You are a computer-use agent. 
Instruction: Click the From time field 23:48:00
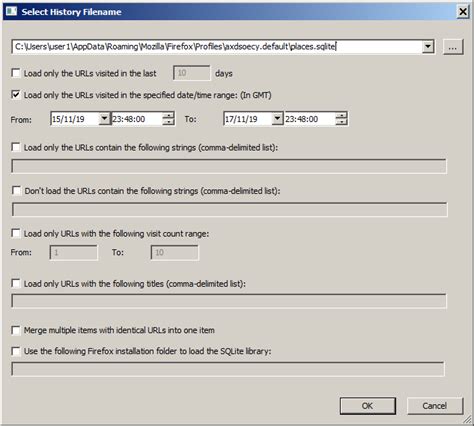(137, 119)
